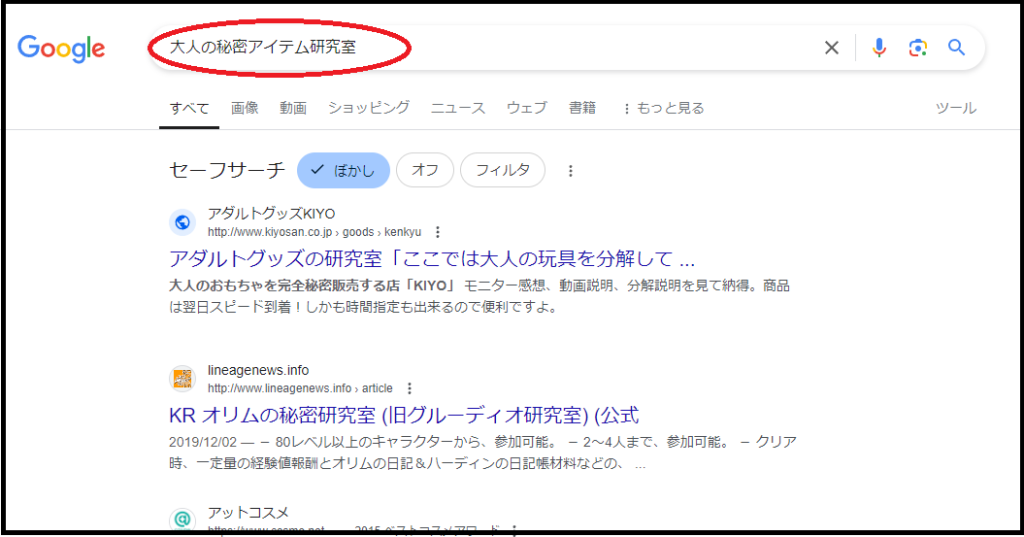The height and width of the screenshot is (537, 1024).
Task: Click the セーフサーチ label
Action: 227,170
